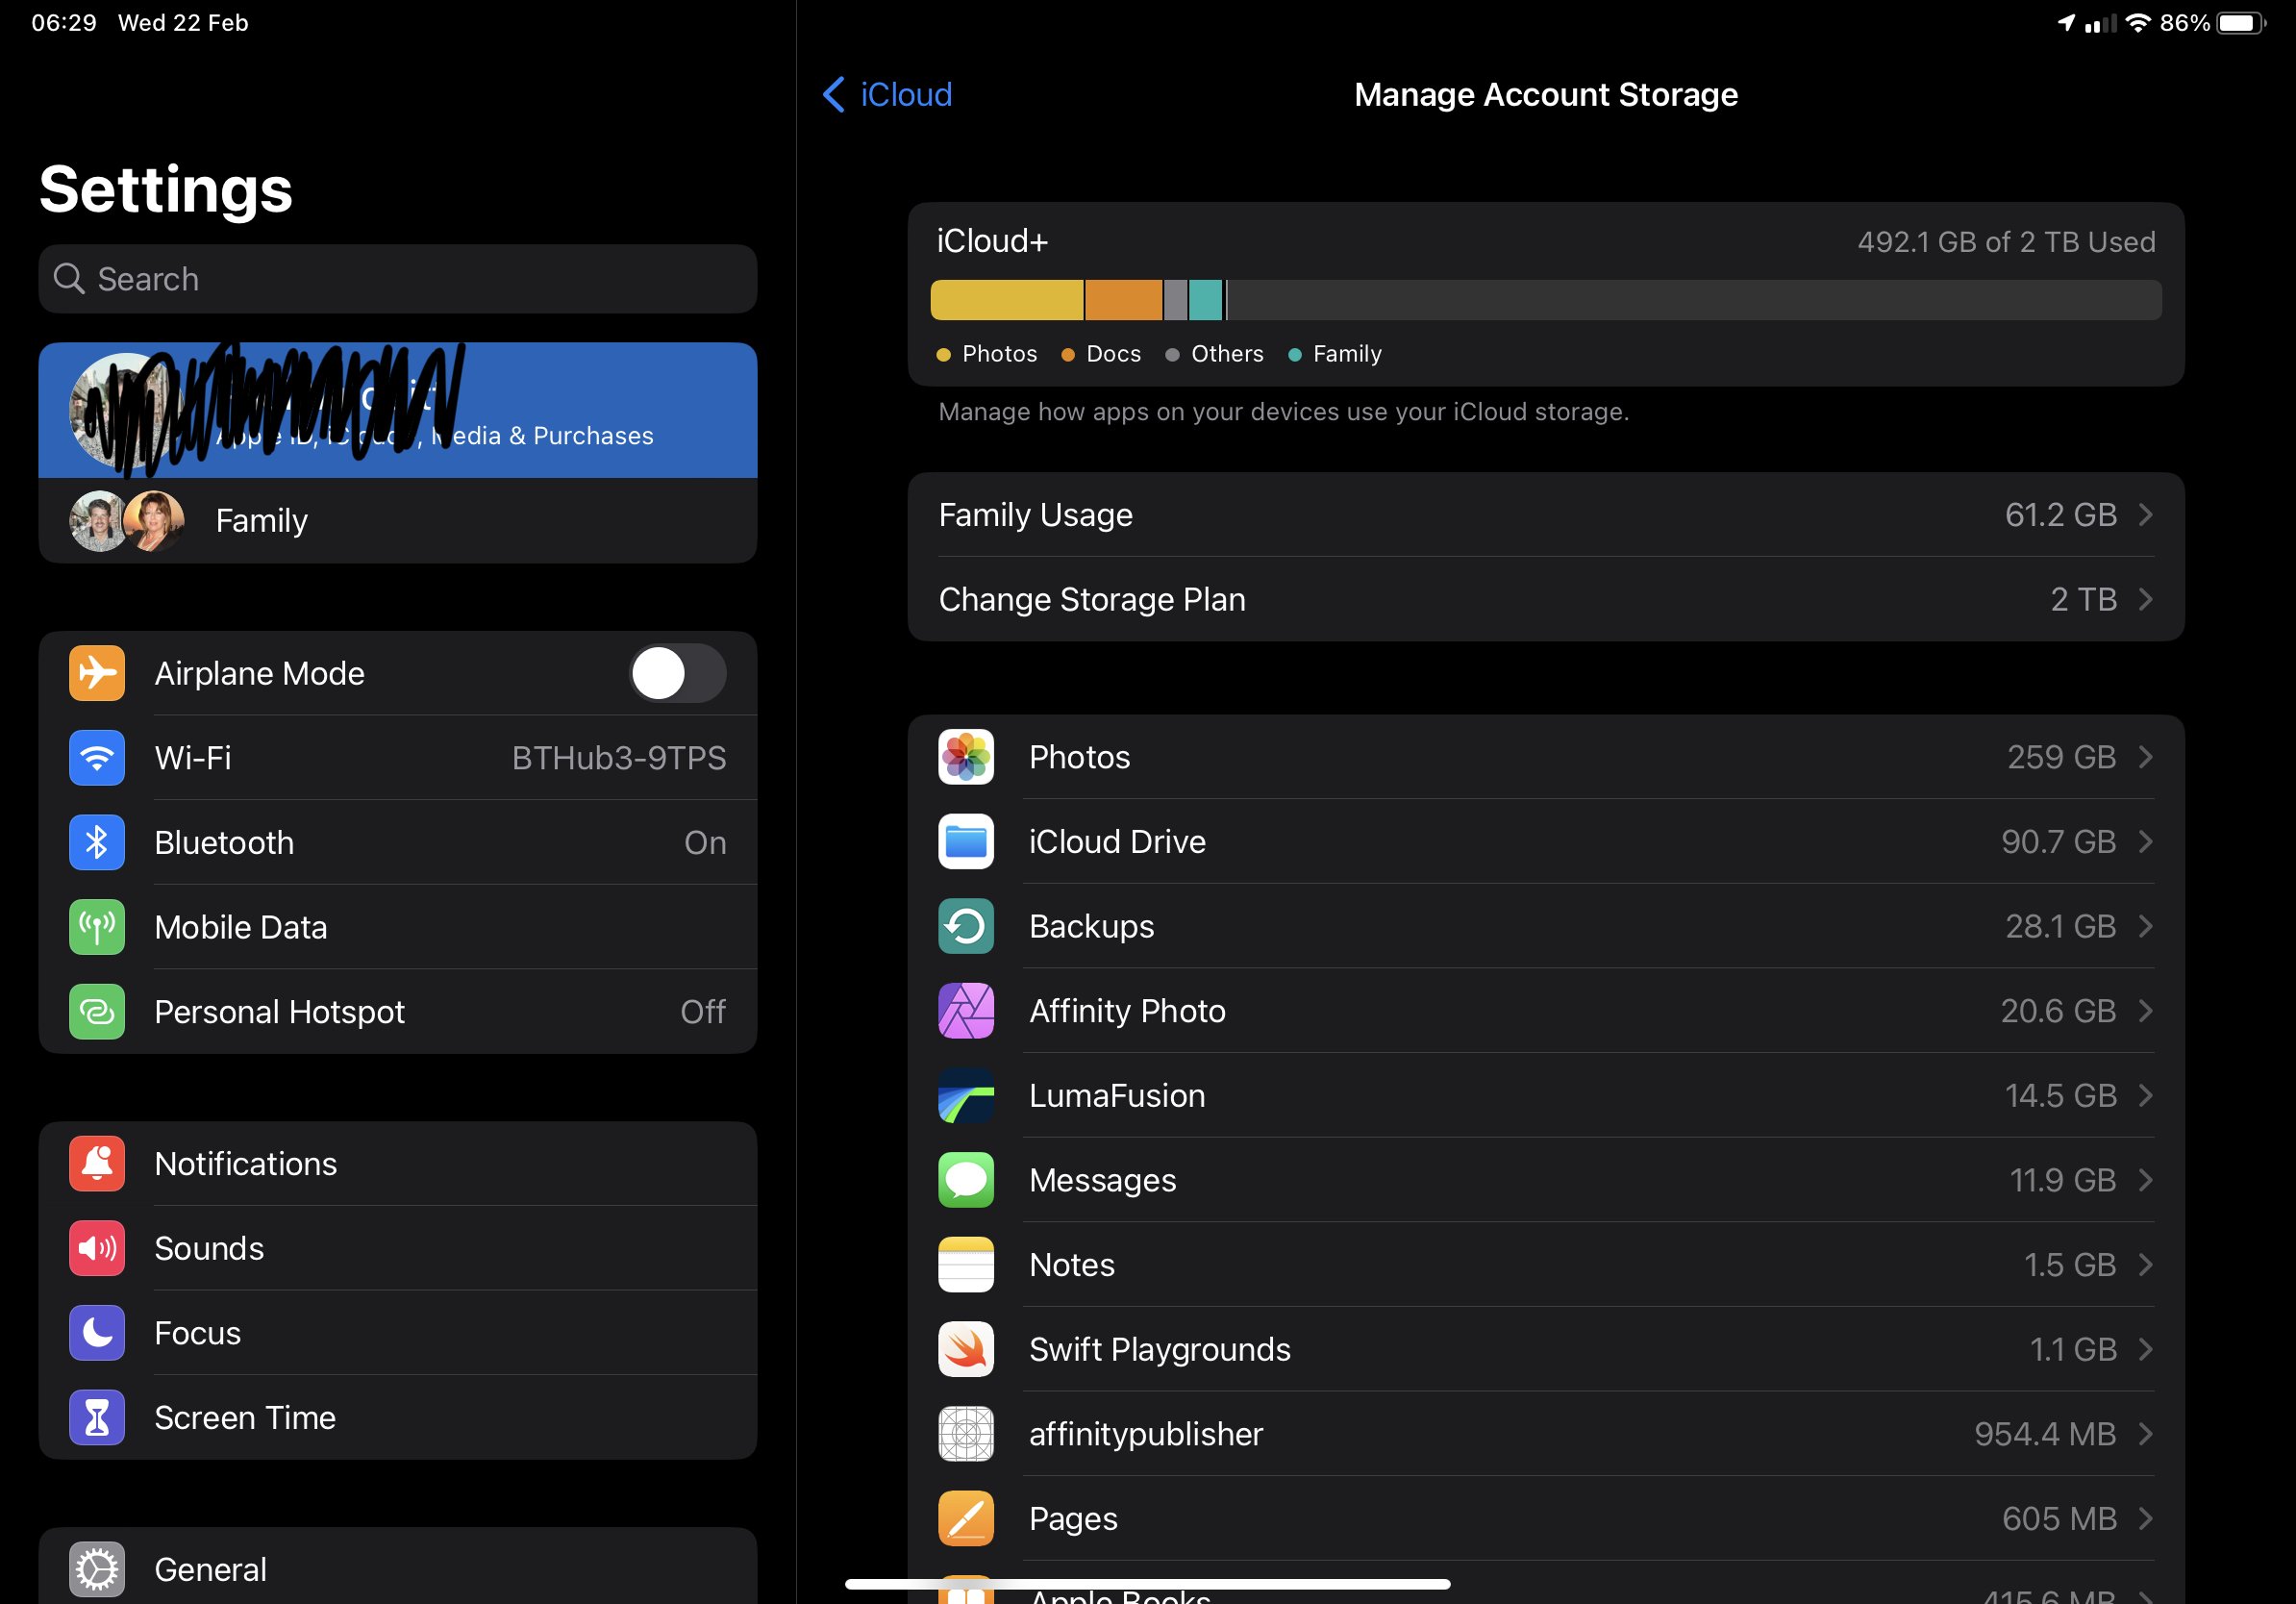This screenshot has width=2296, height=1604.
Task: Open Sounds settings label
Action: click(x=209, y=1249)
